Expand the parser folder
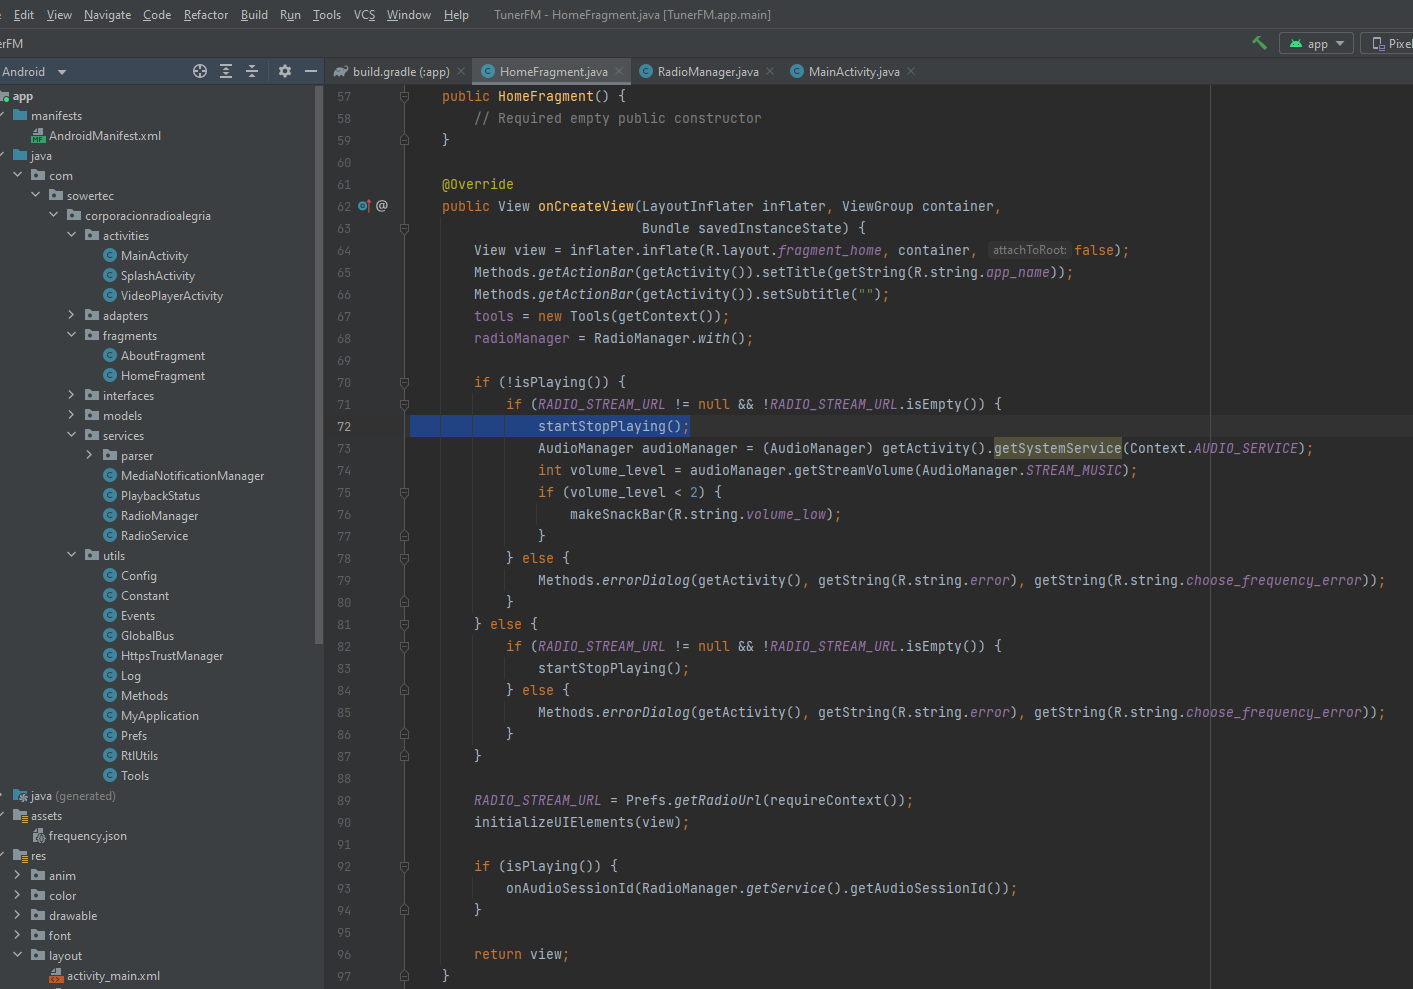The image size is (1413, 989). 89,455
